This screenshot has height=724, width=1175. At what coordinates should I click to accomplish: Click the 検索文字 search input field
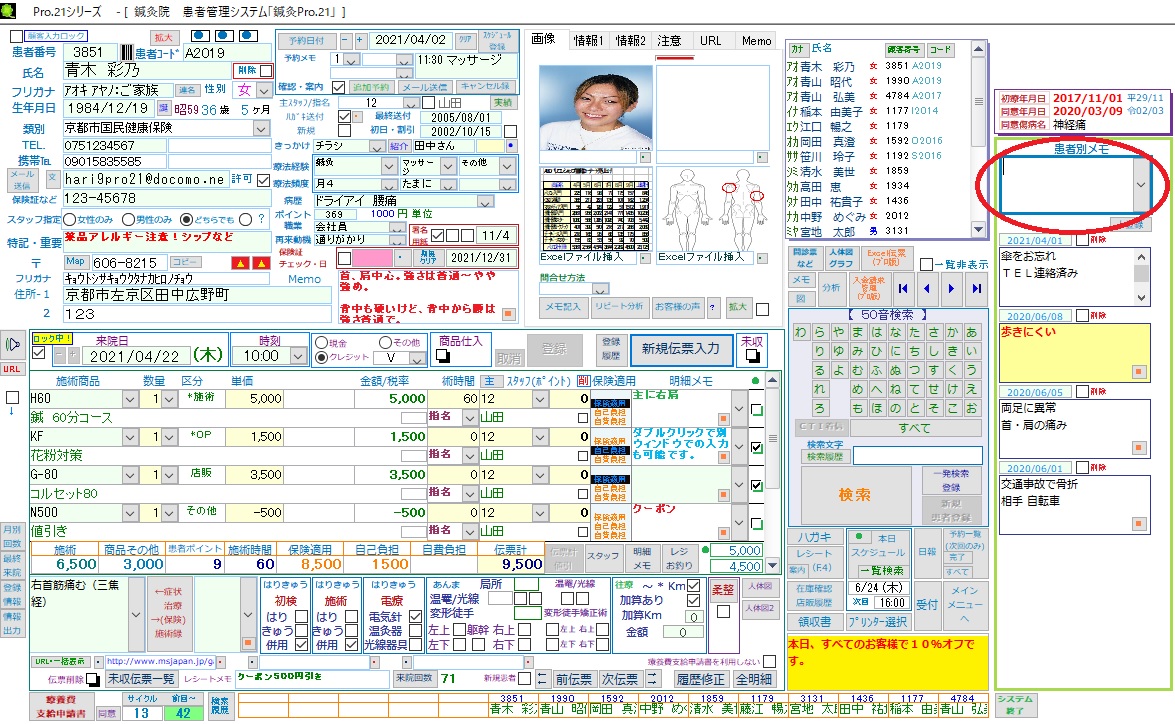coord(916,455)
